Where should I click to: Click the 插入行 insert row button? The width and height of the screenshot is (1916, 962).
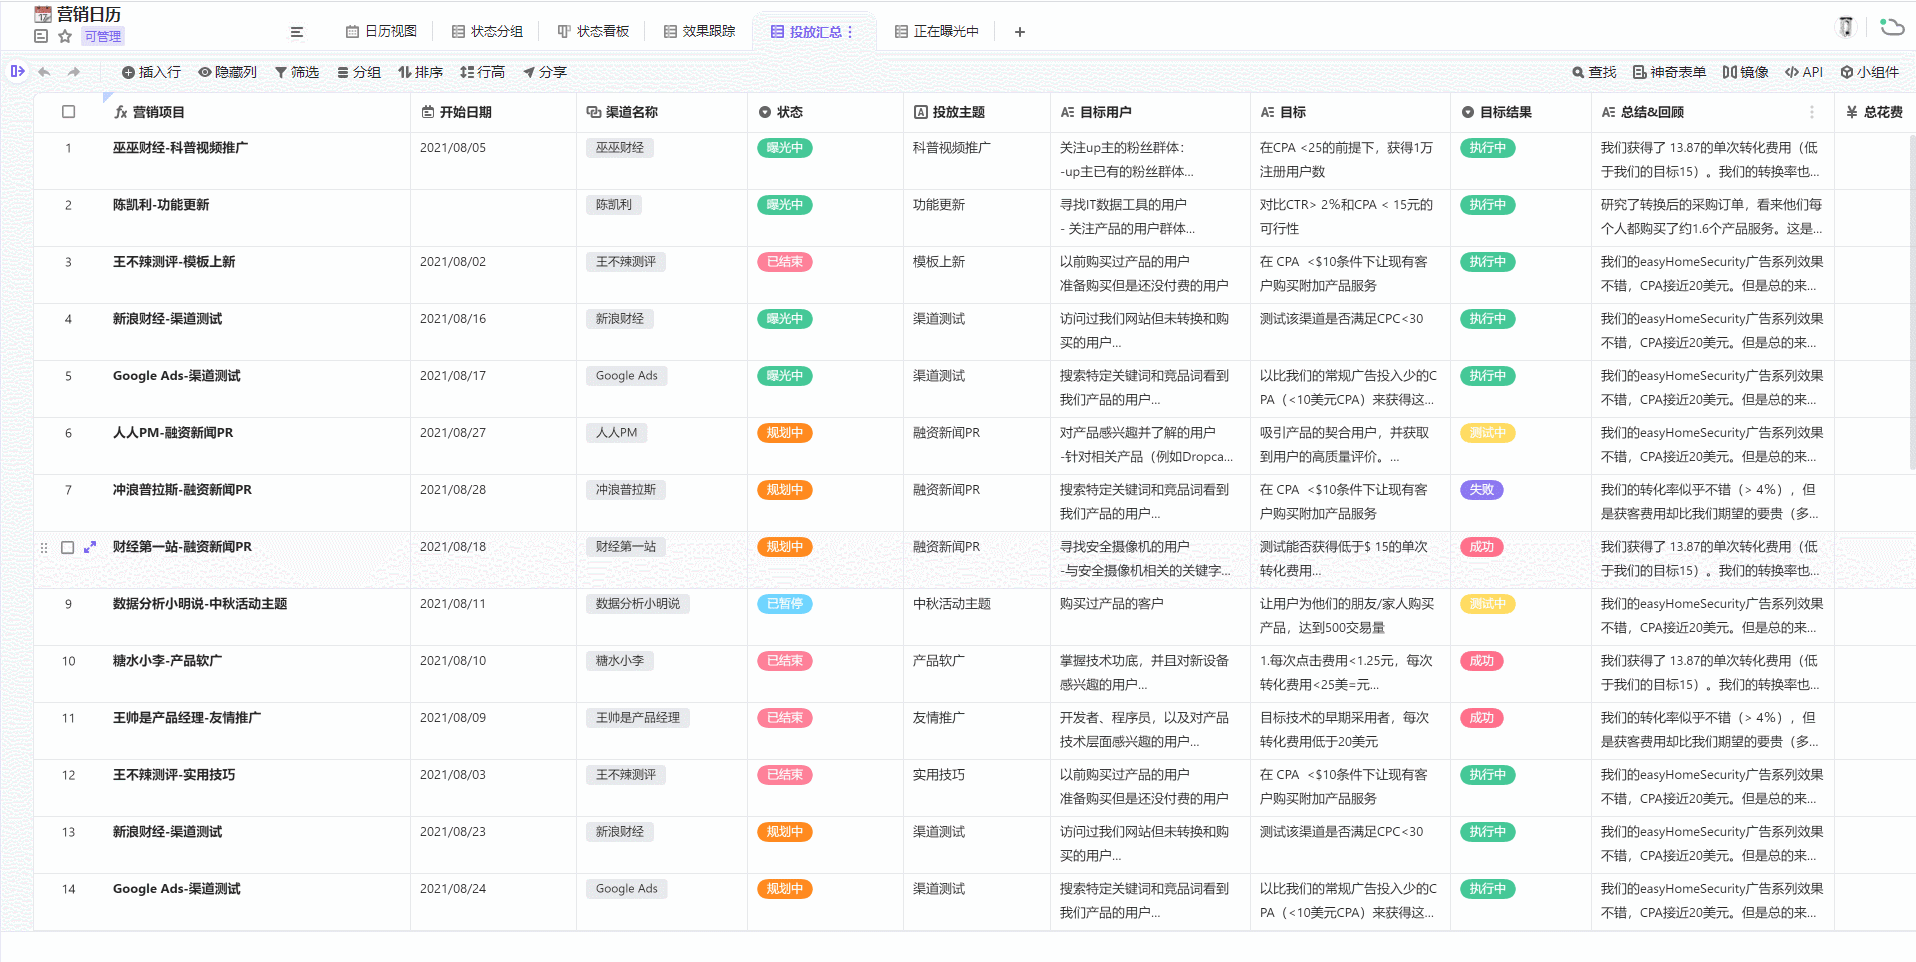click(x=151, y=72)
